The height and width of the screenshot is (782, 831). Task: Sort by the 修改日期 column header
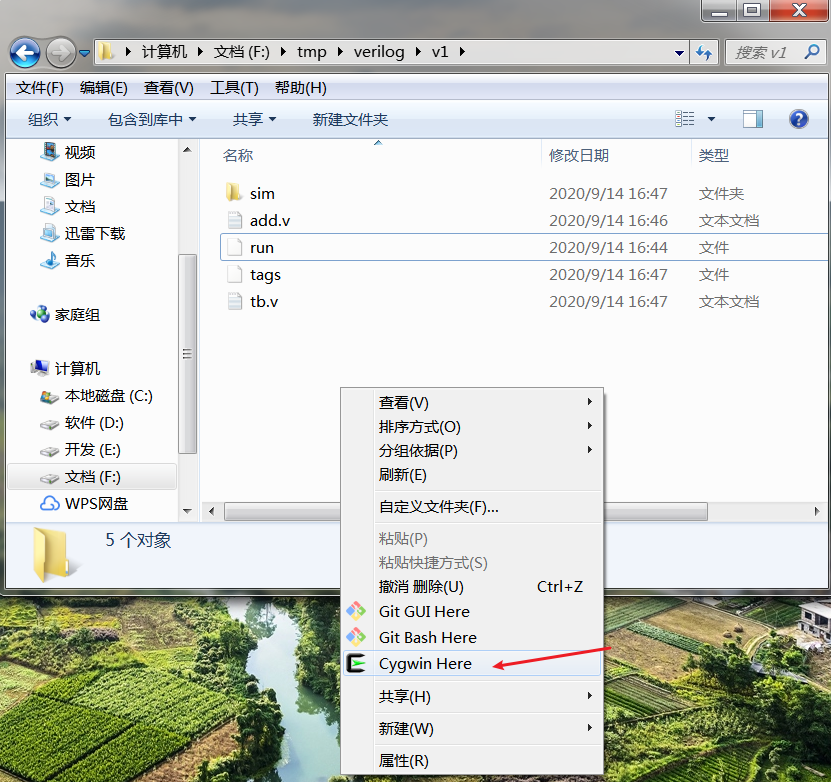click(x=579, y=155)
